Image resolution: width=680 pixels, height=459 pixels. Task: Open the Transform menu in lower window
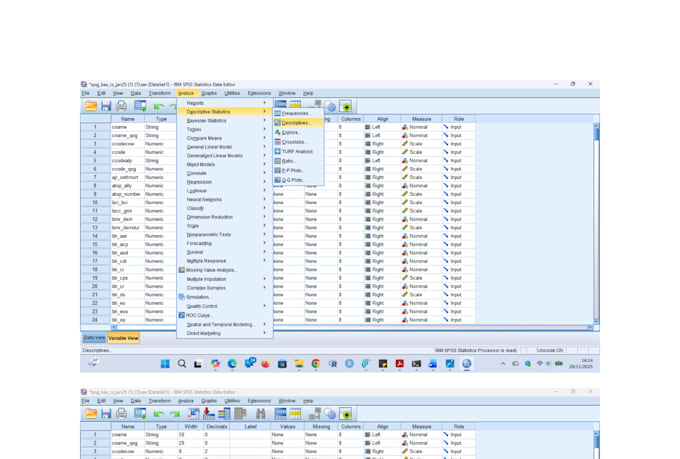(x=160, y=401)
